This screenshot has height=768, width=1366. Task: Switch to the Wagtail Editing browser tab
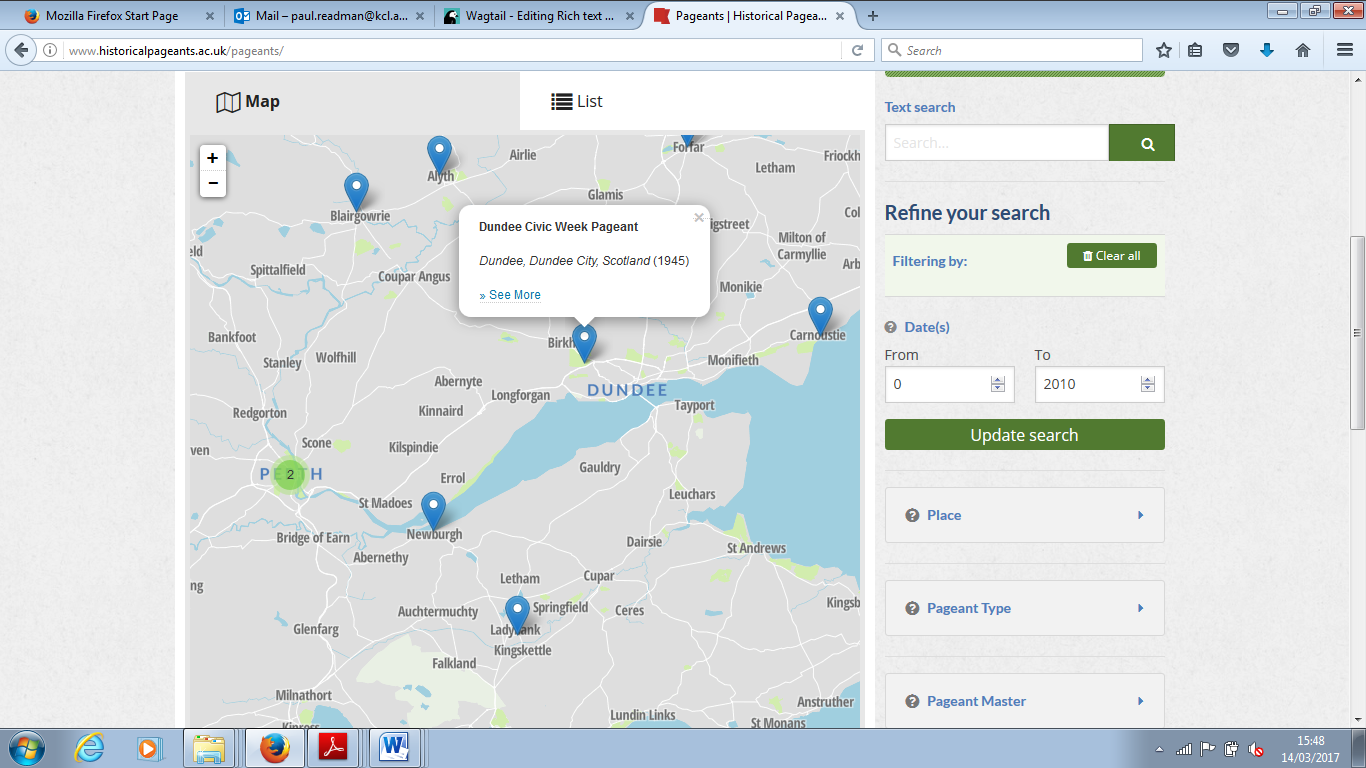click(x=540, y=16)
